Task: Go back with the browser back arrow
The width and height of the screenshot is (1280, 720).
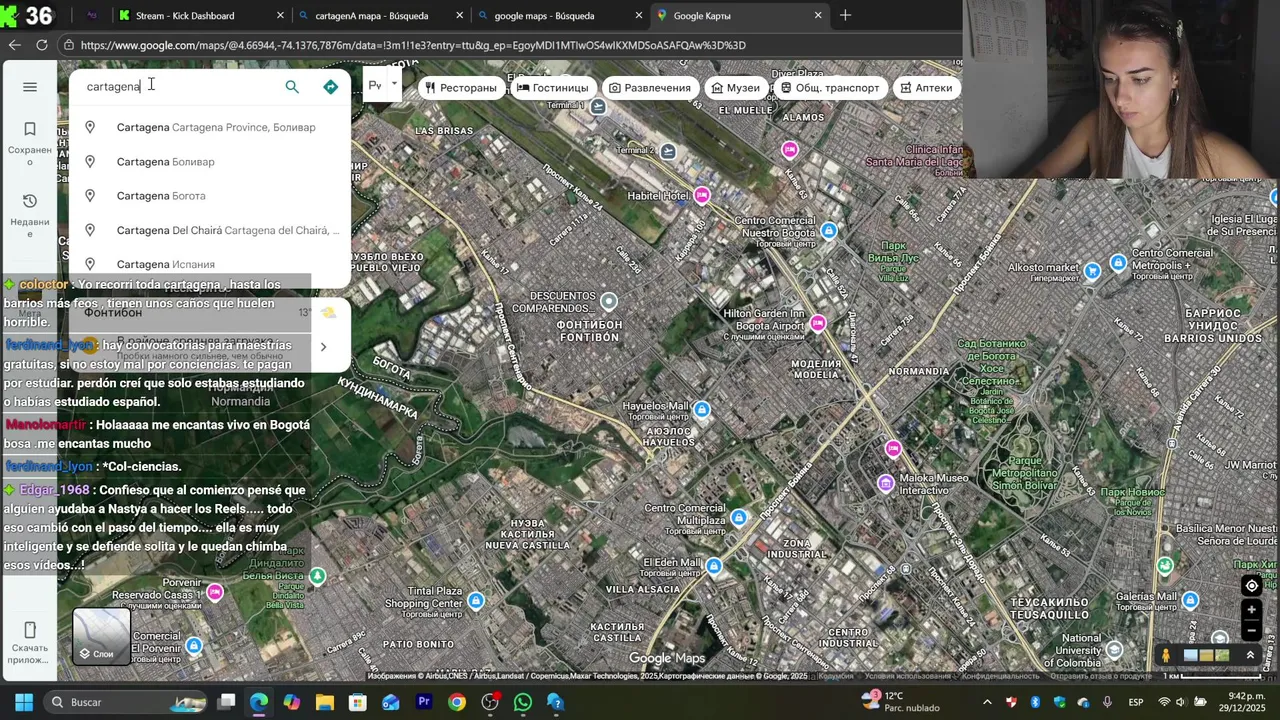Action: pos(14,45)
